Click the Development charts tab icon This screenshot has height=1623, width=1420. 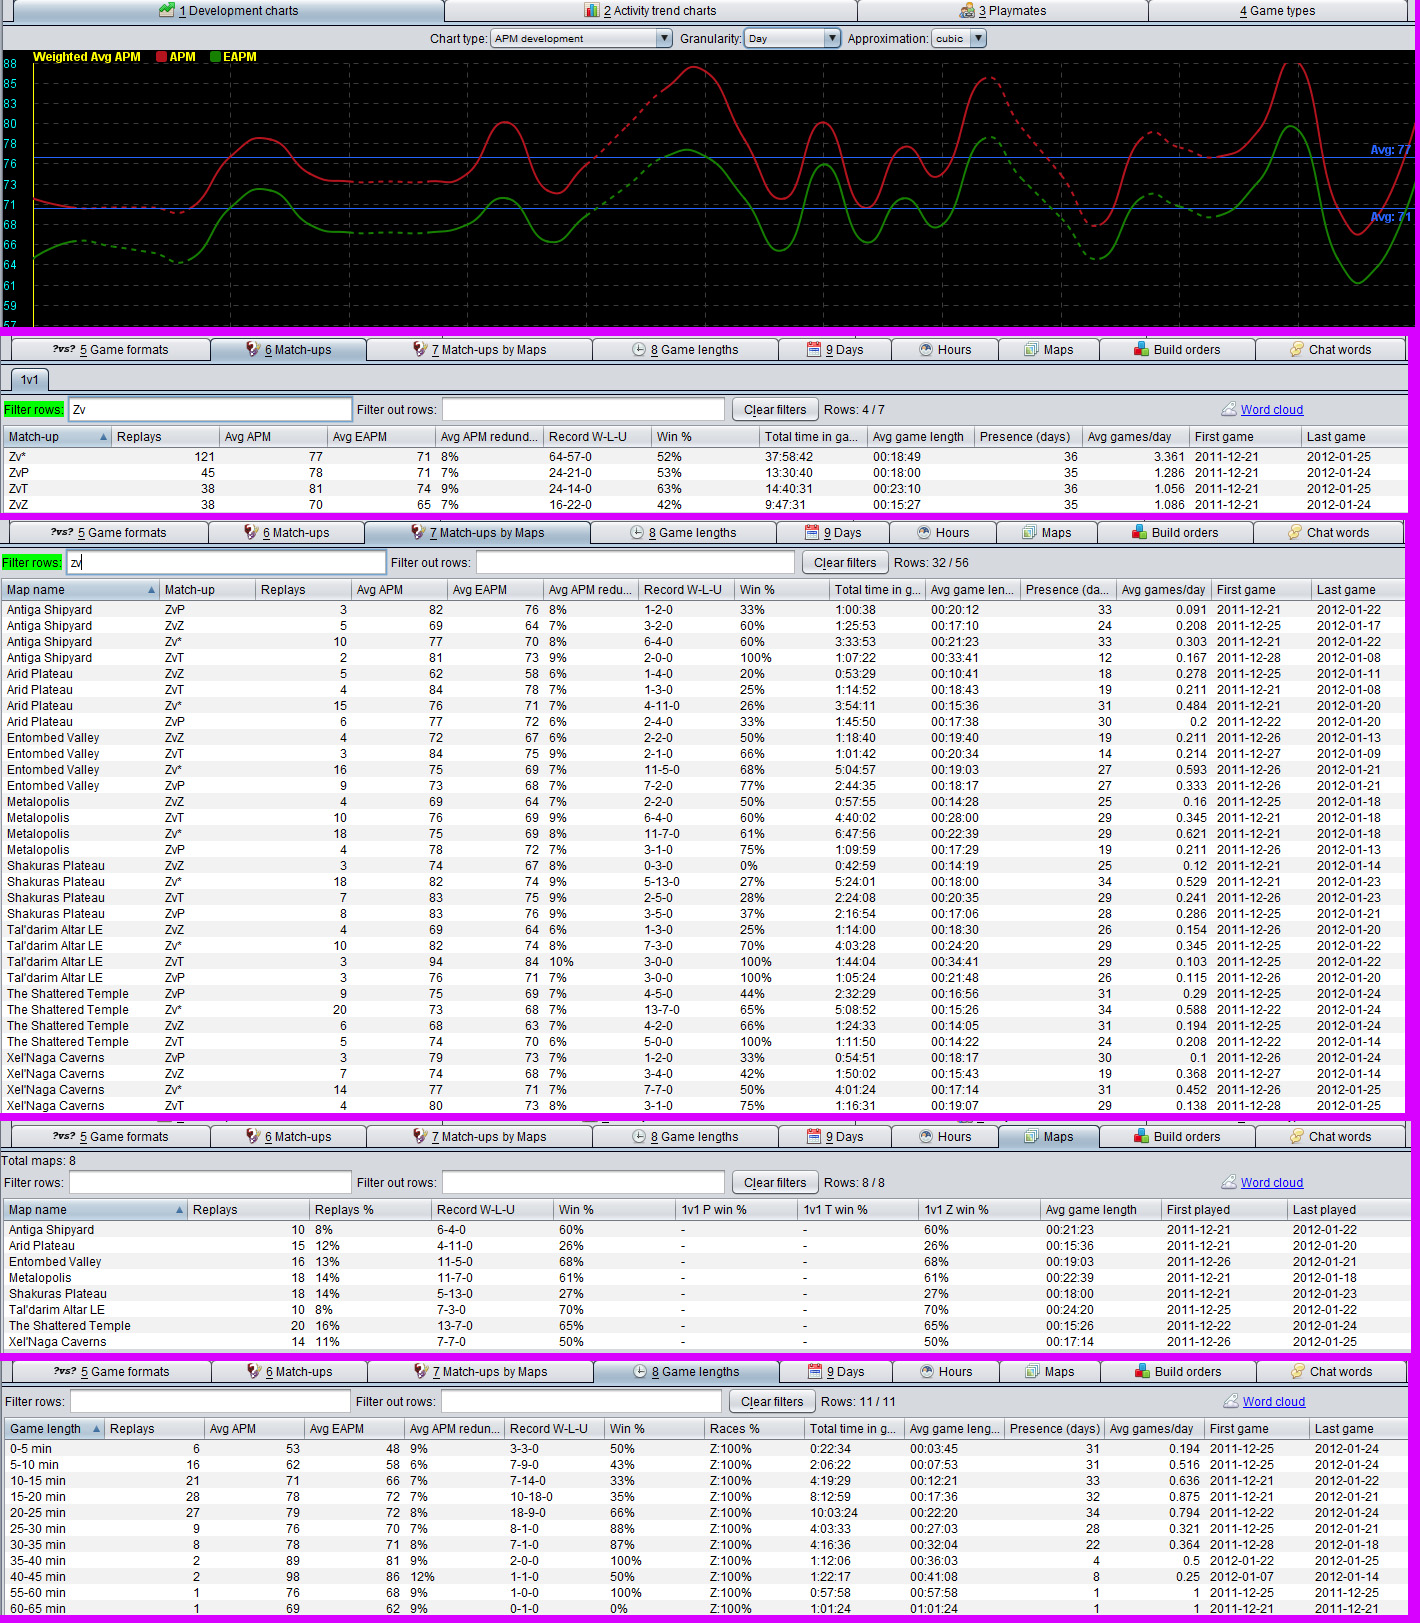[x=167, y=10]
